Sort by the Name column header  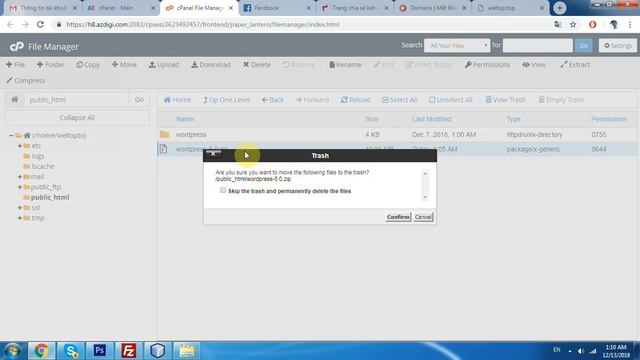tap(184, 119)
